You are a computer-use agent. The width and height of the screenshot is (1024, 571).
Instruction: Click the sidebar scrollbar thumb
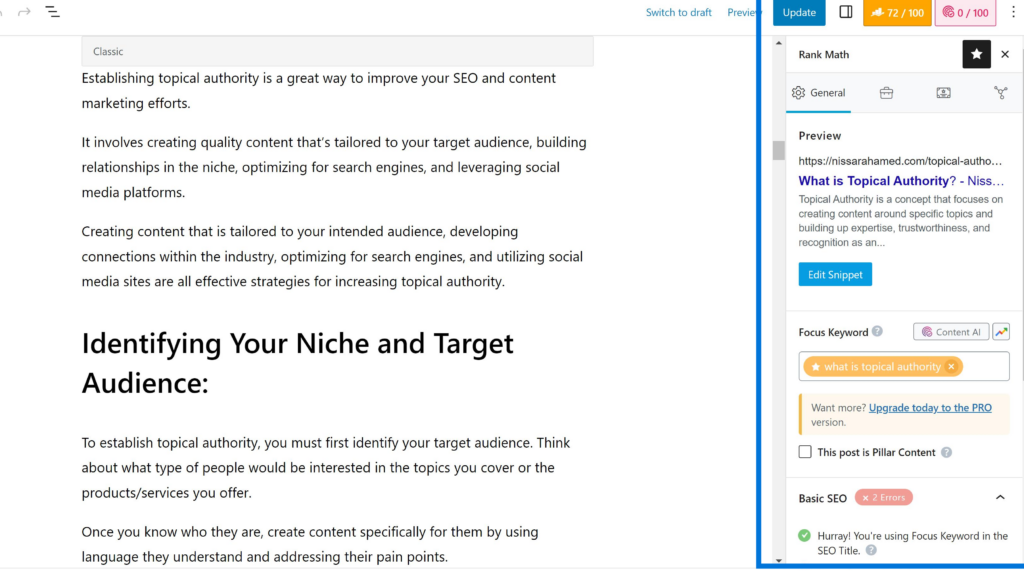pos(778,150)
